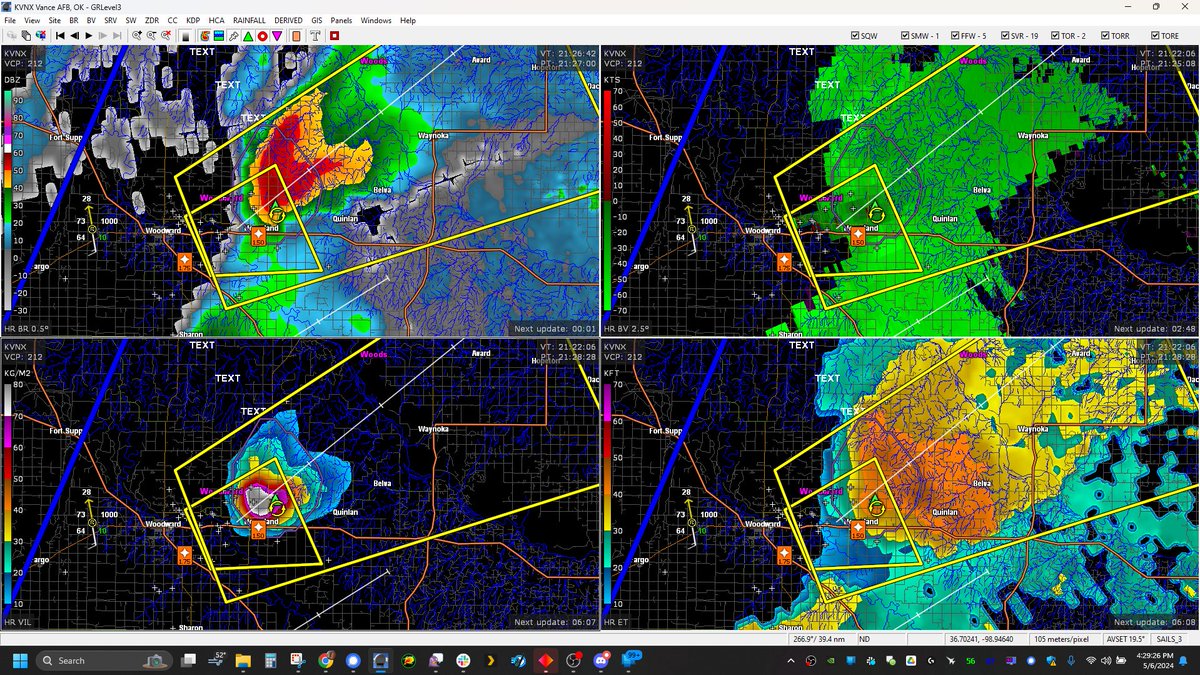The image size is (1200, 675).
Task: Open the ZDR product menu
Action: coord(151,20)
